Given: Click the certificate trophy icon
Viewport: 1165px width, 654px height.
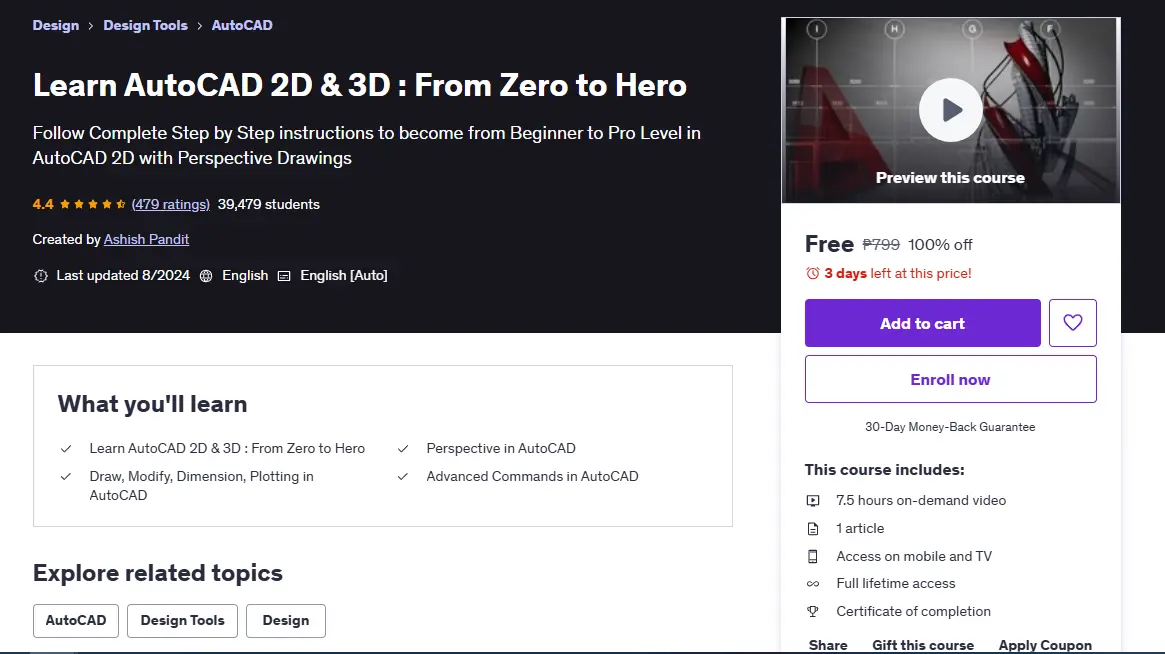Looking at the screenshot, I should (x=813, y=612).
